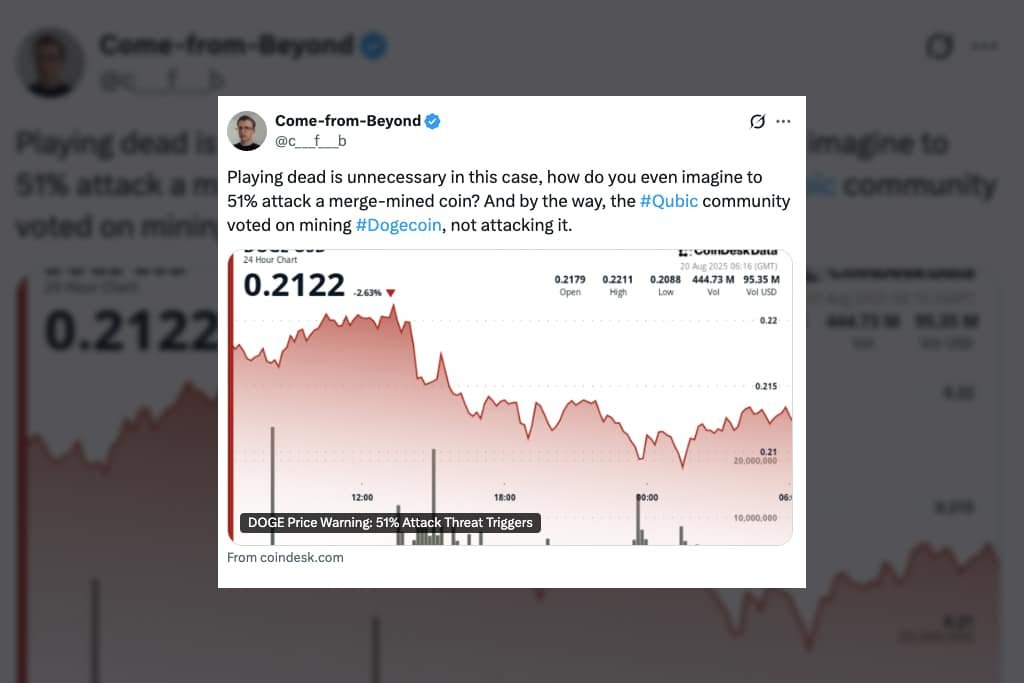
Task: Open the three-dot more menu on tweet
Action: 783,121
